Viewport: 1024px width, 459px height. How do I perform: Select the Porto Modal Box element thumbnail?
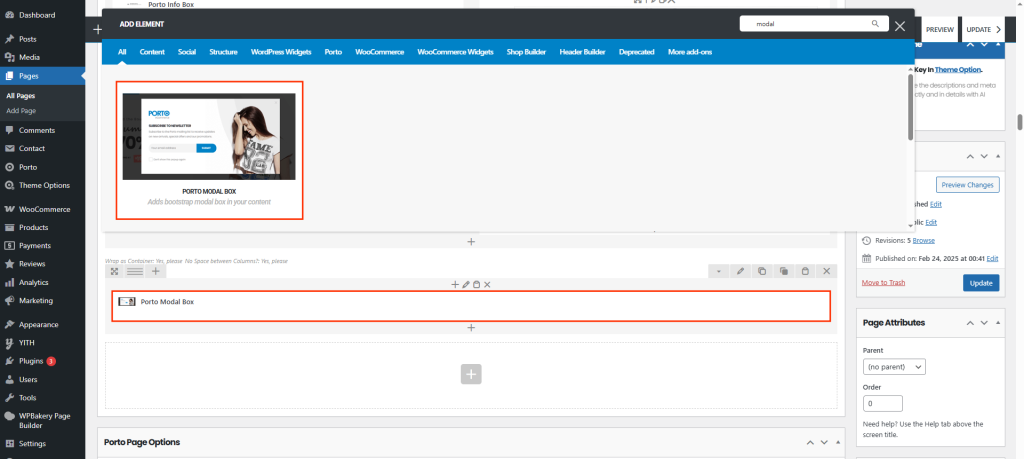tap(209, 136)
